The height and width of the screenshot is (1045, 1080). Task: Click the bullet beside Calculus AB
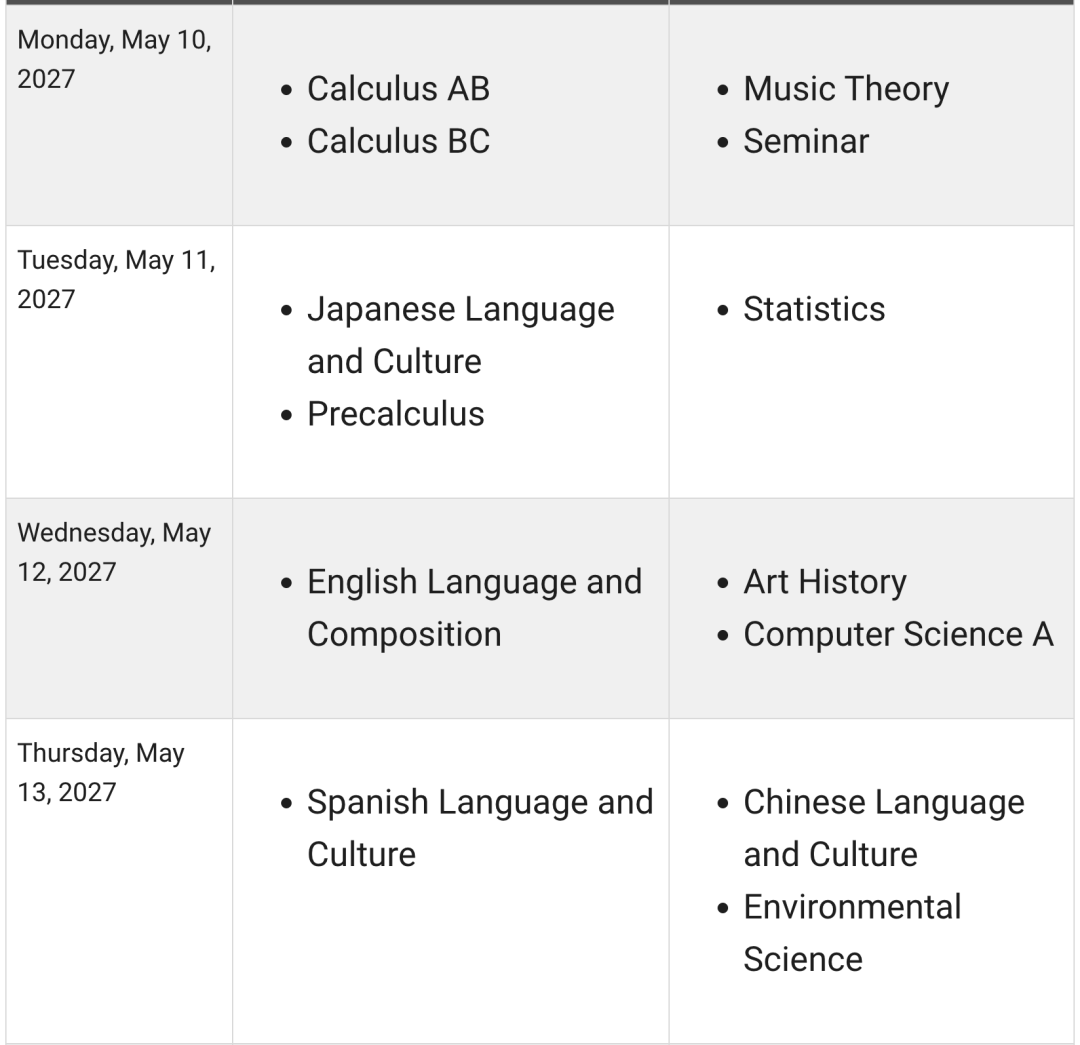(x=287, y=90)
